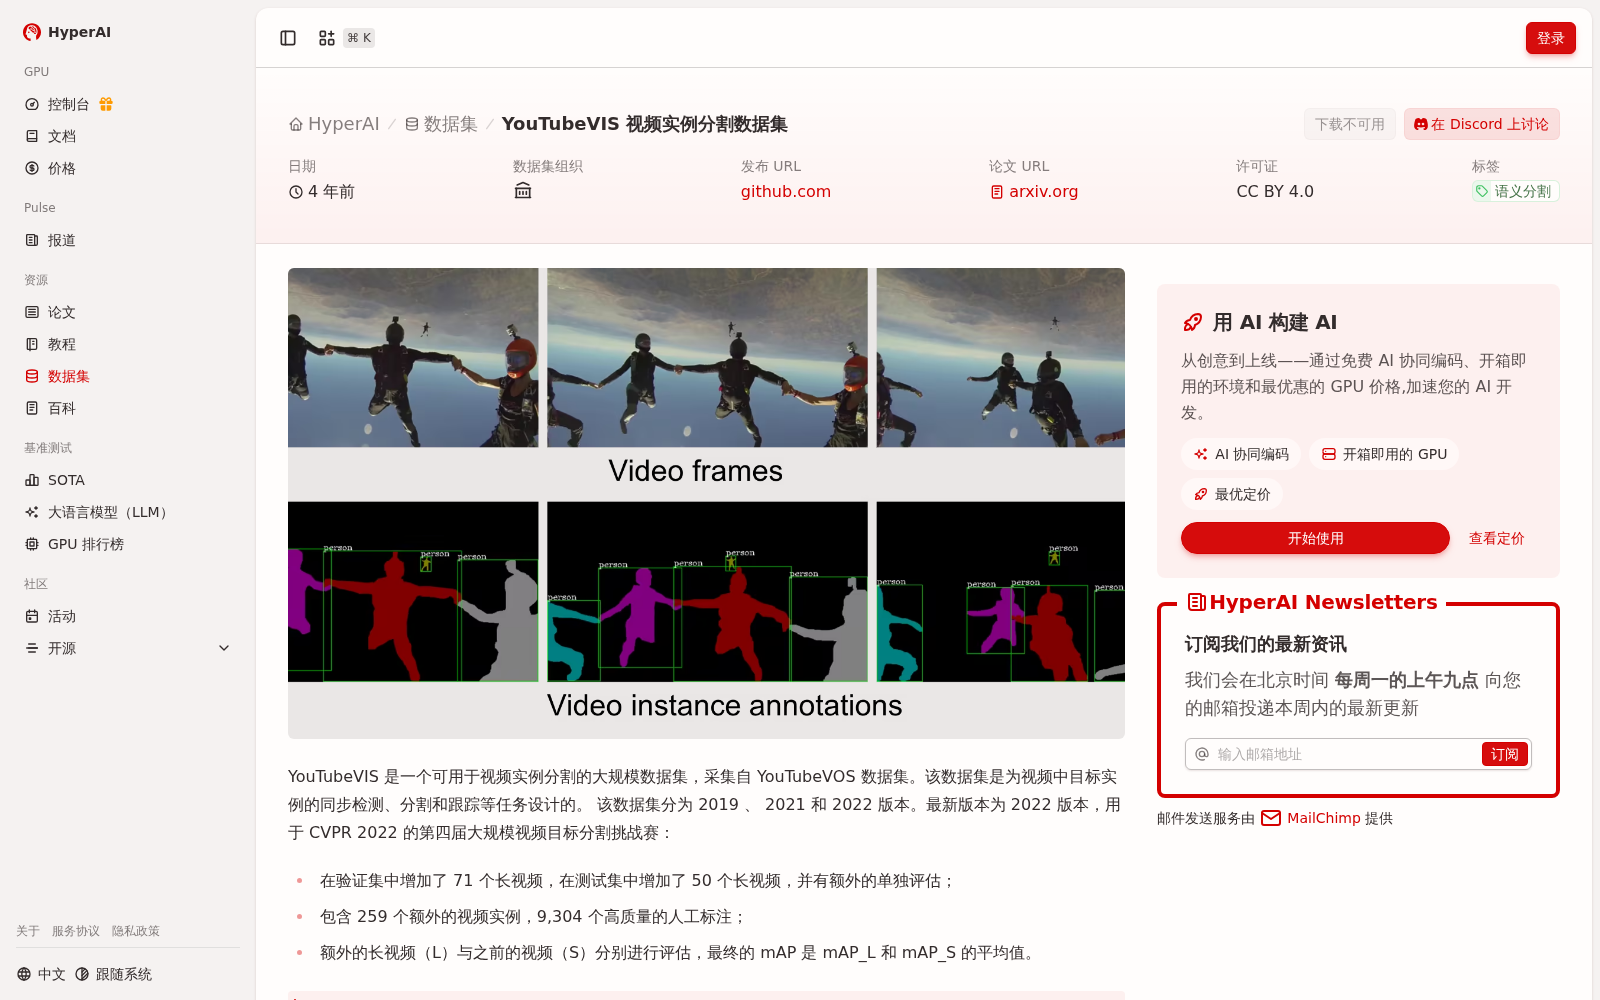The width and height of the screenshot is (1600, 1000).
Task: Click the 开箱即用的 GPU chip
Action: [1384, 454]
